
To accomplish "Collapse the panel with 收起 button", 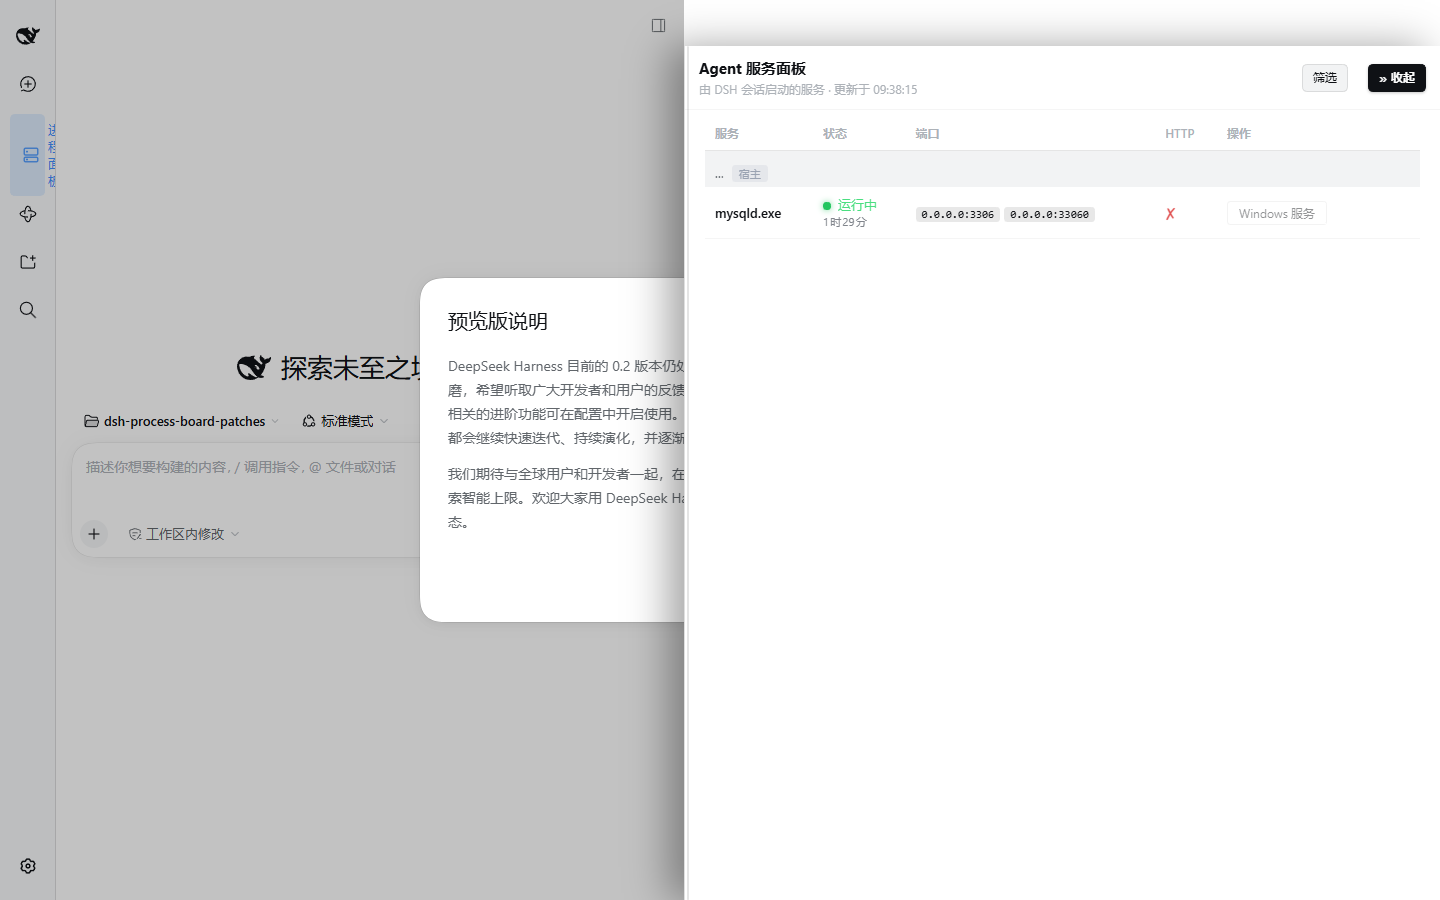I will (1397, 78).
